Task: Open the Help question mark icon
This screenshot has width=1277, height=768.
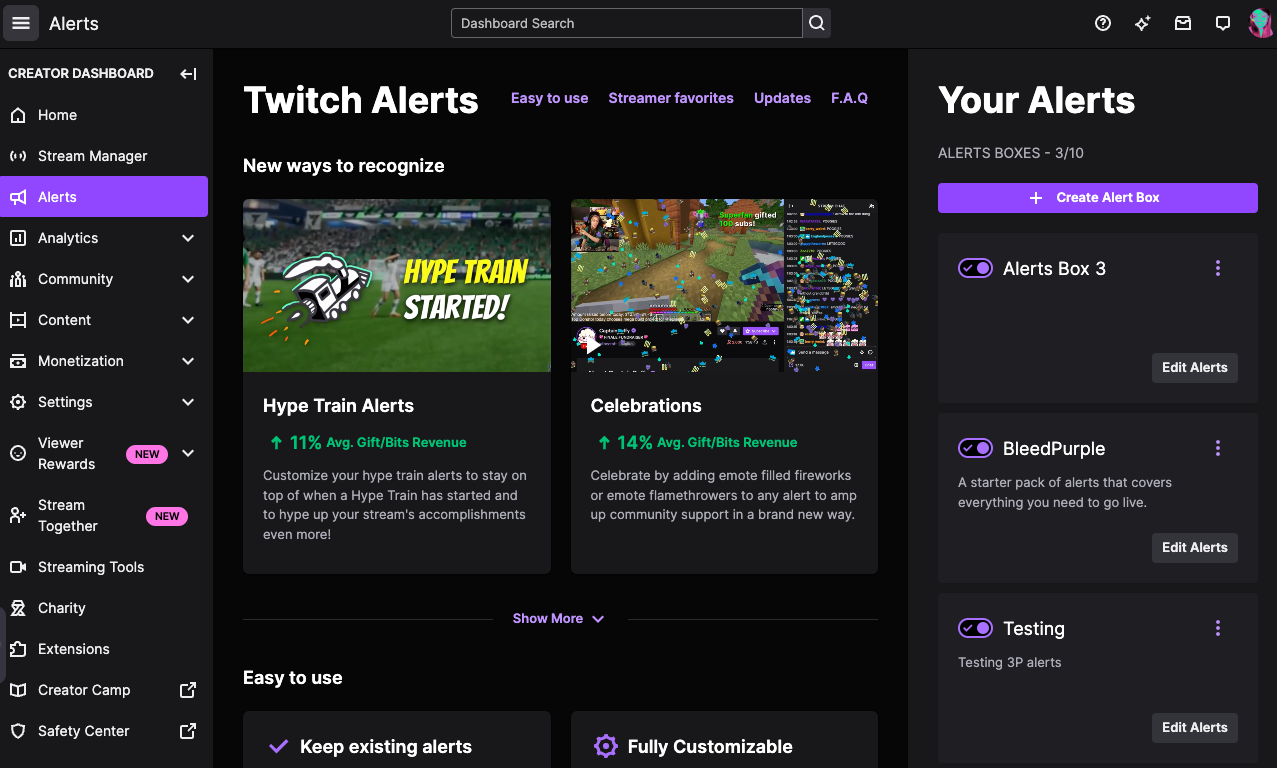Action: pyautogui.click(x=1103, y=23)
